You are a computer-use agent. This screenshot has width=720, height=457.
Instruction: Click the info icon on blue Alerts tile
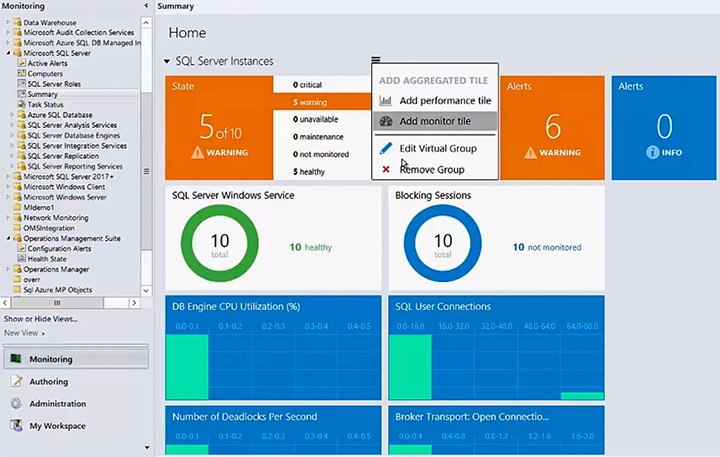[652, 152]
